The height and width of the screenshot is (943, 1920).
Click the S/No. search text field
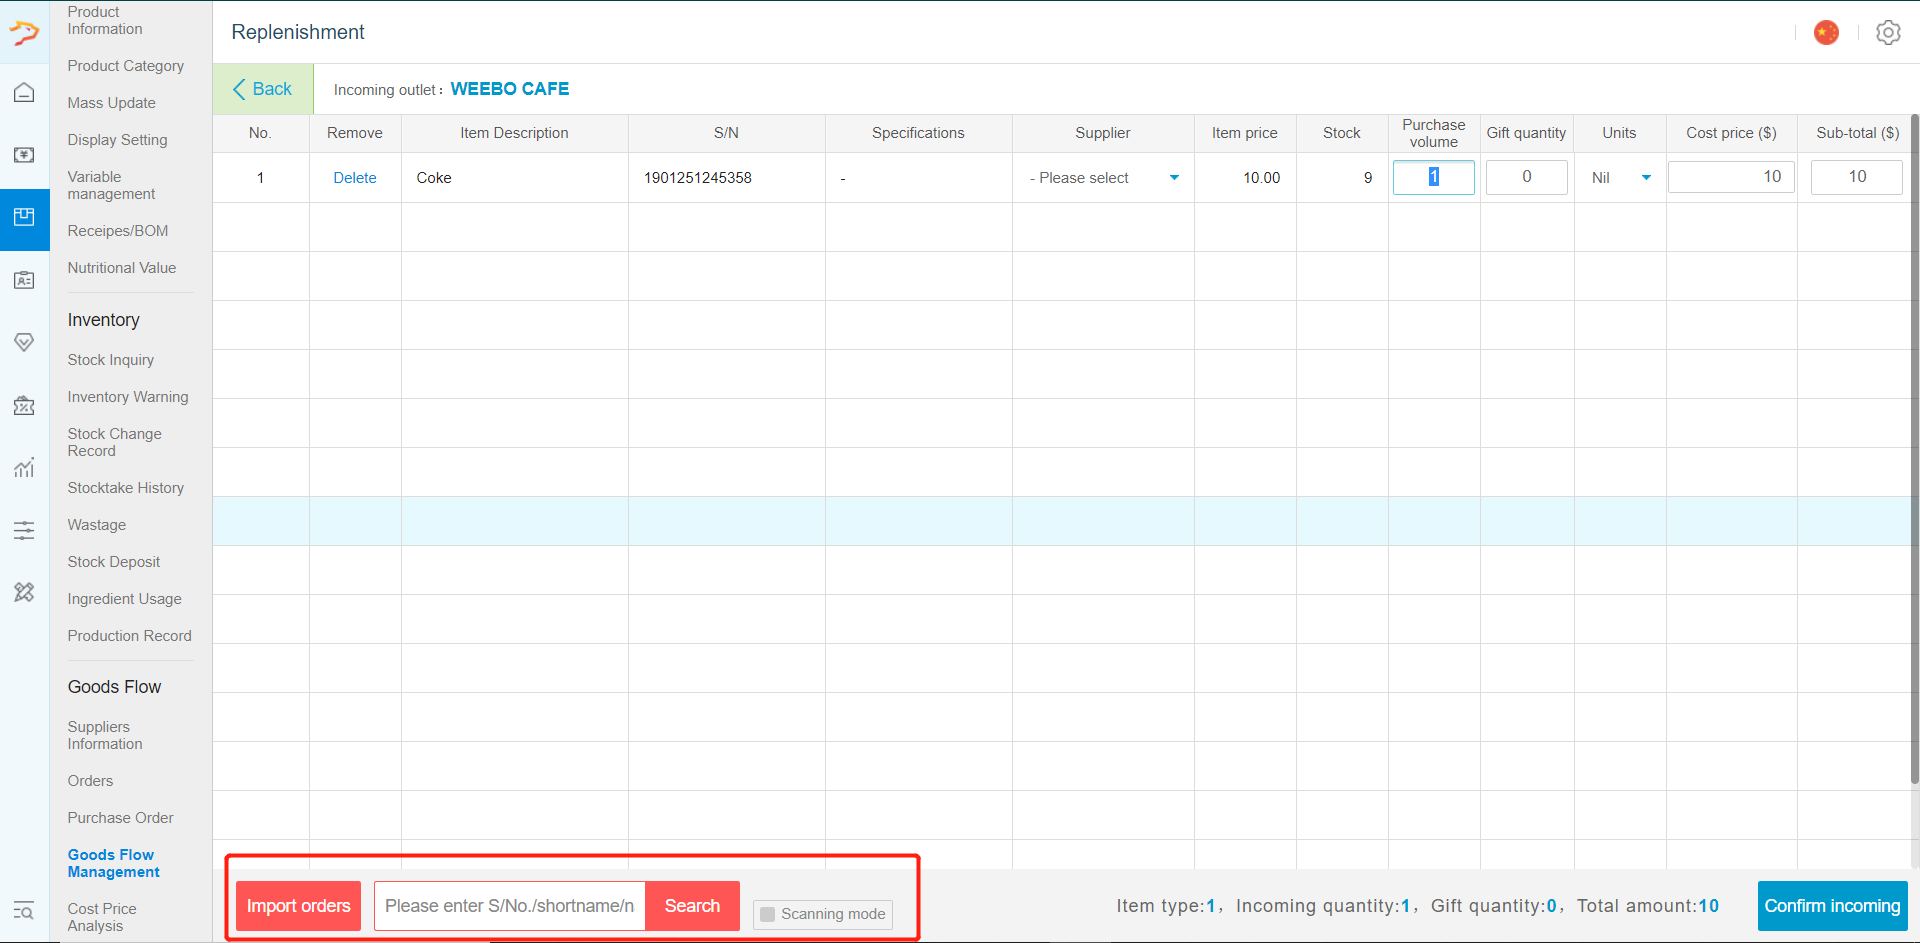click(510, 906)
